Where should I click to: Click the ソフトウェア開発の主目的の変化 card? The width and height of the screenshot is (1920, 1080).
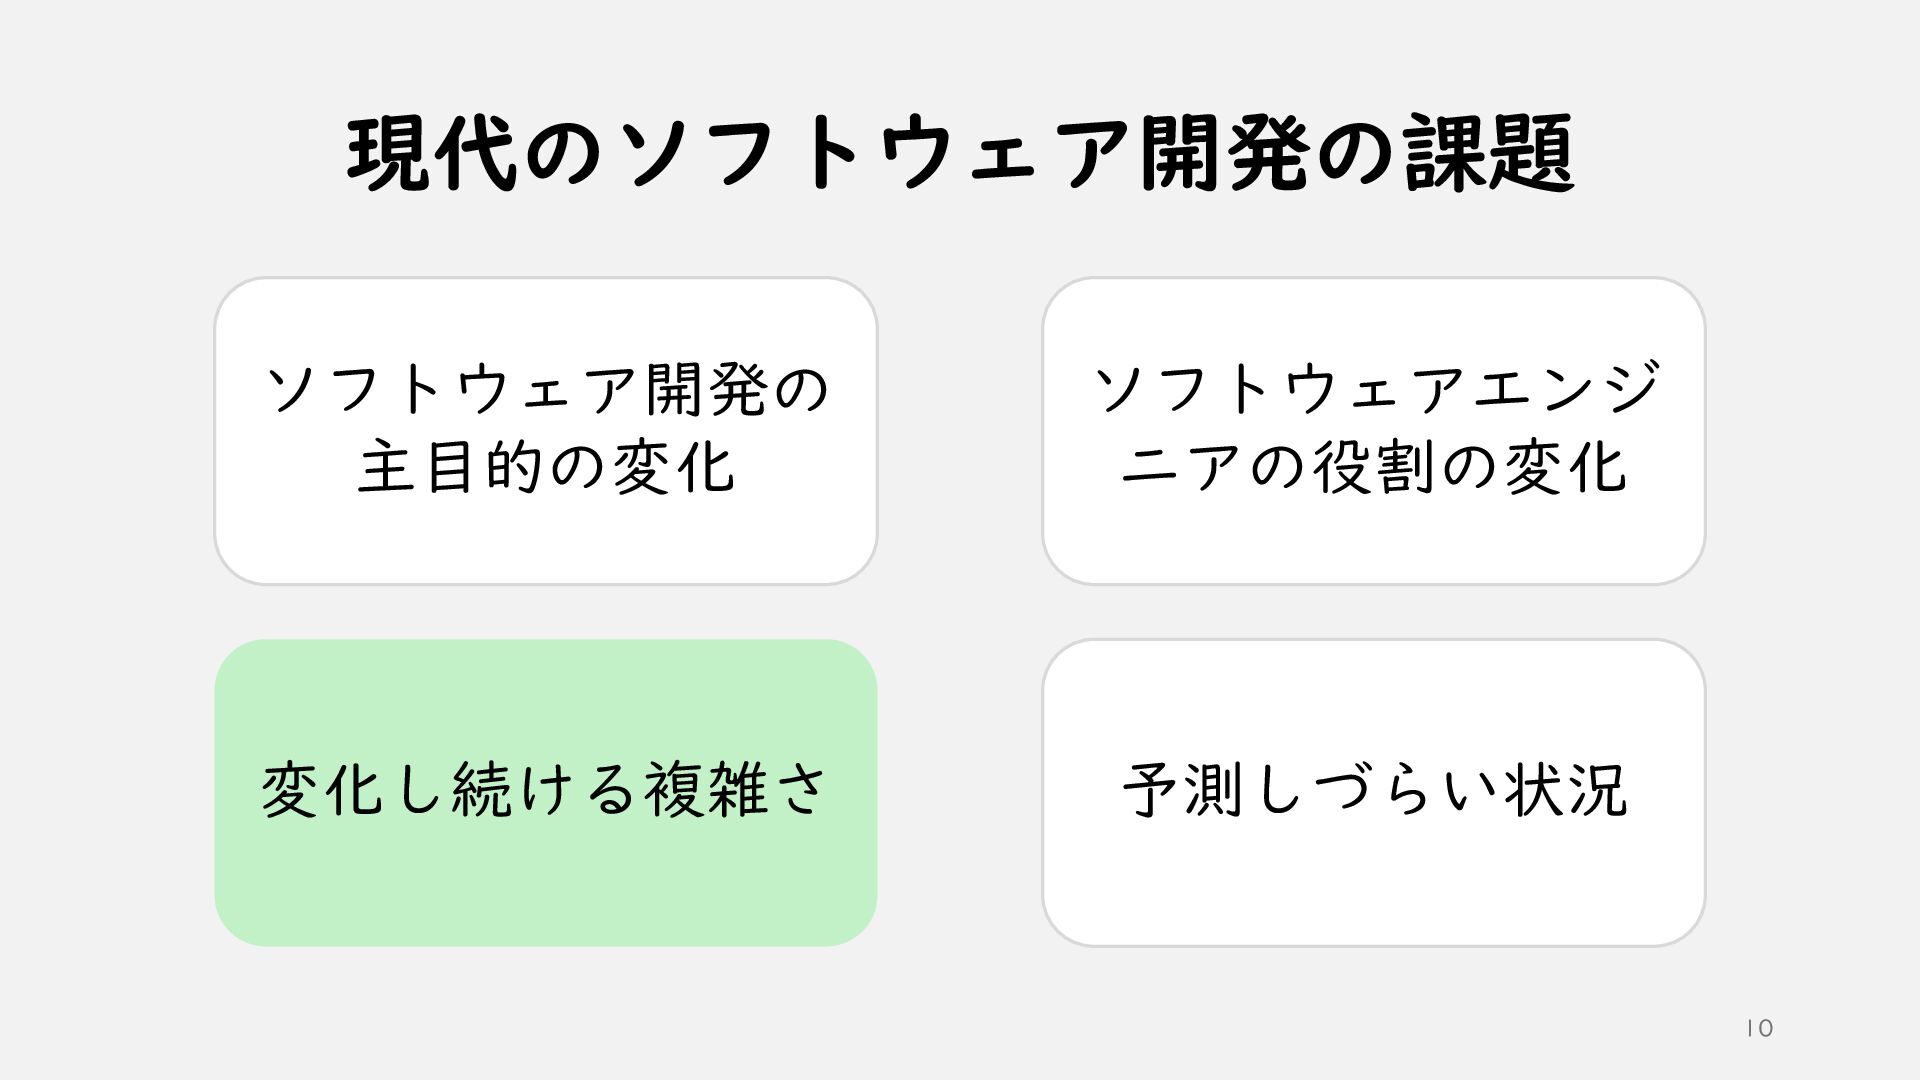click(546, 540)
